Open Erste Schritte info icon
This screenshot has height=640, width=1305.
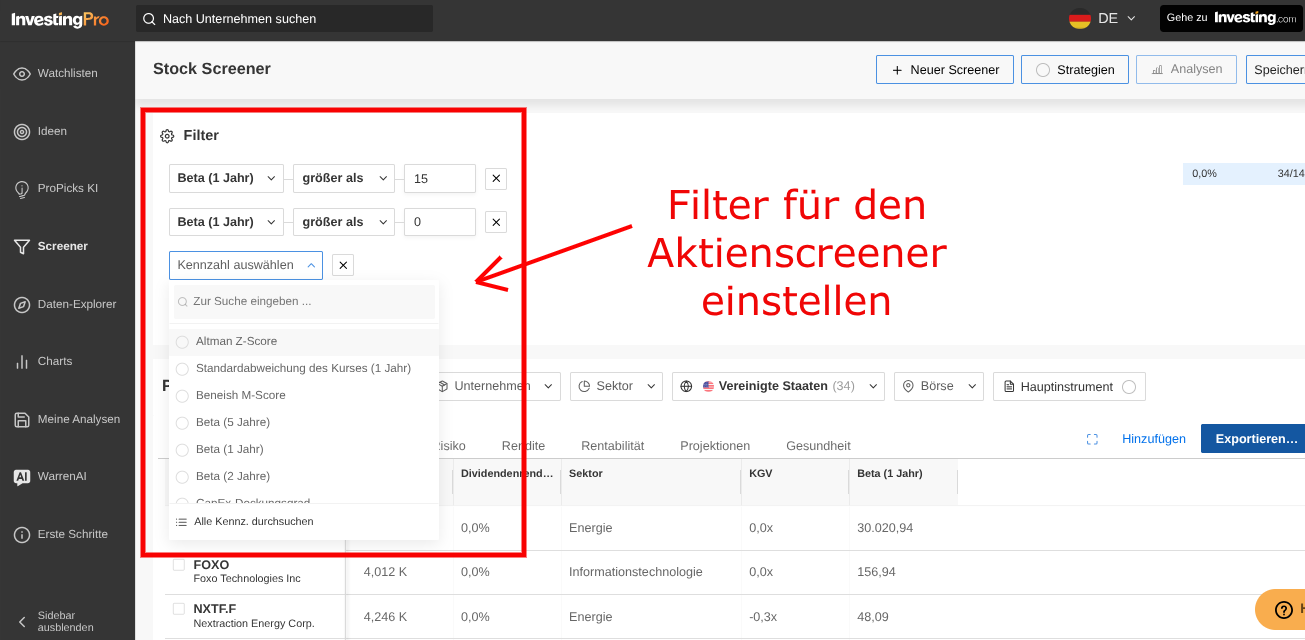(21, 535)
